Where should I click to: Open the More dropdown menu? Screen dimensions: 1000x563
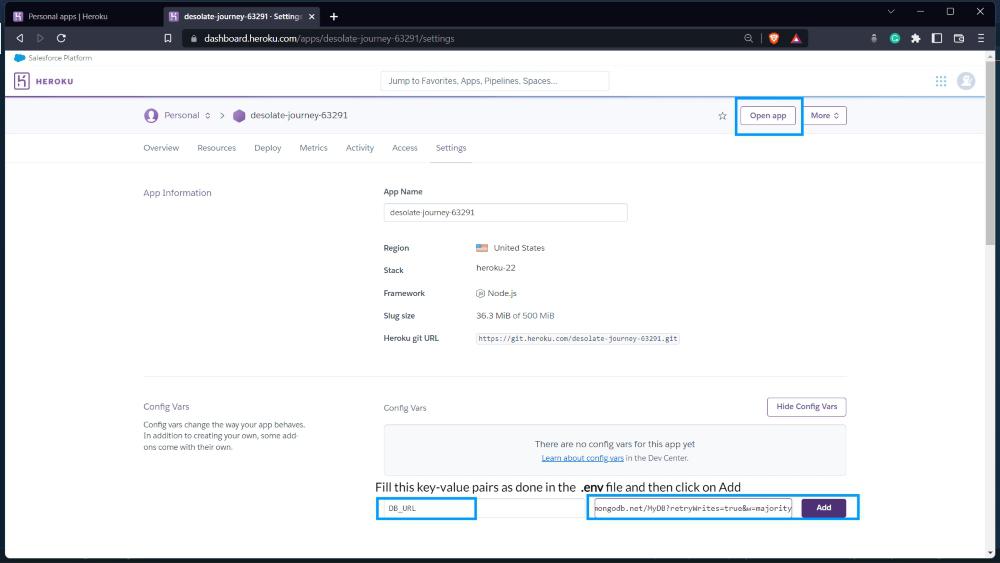pos(825,115)
